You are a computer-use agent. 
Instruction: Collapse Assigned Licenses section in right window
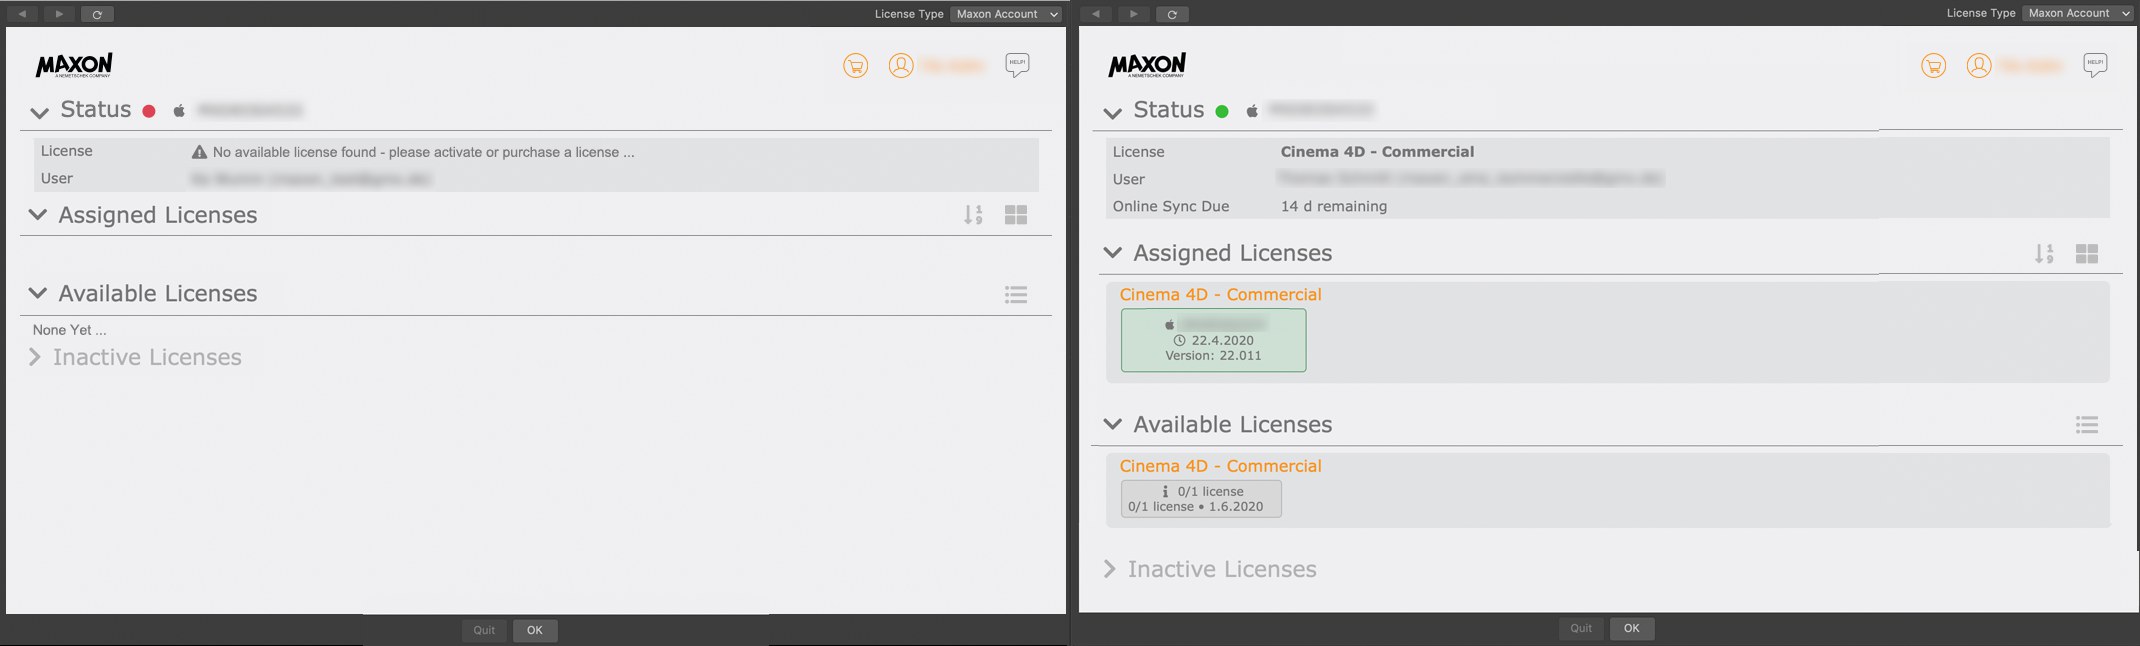(1112, 253)
